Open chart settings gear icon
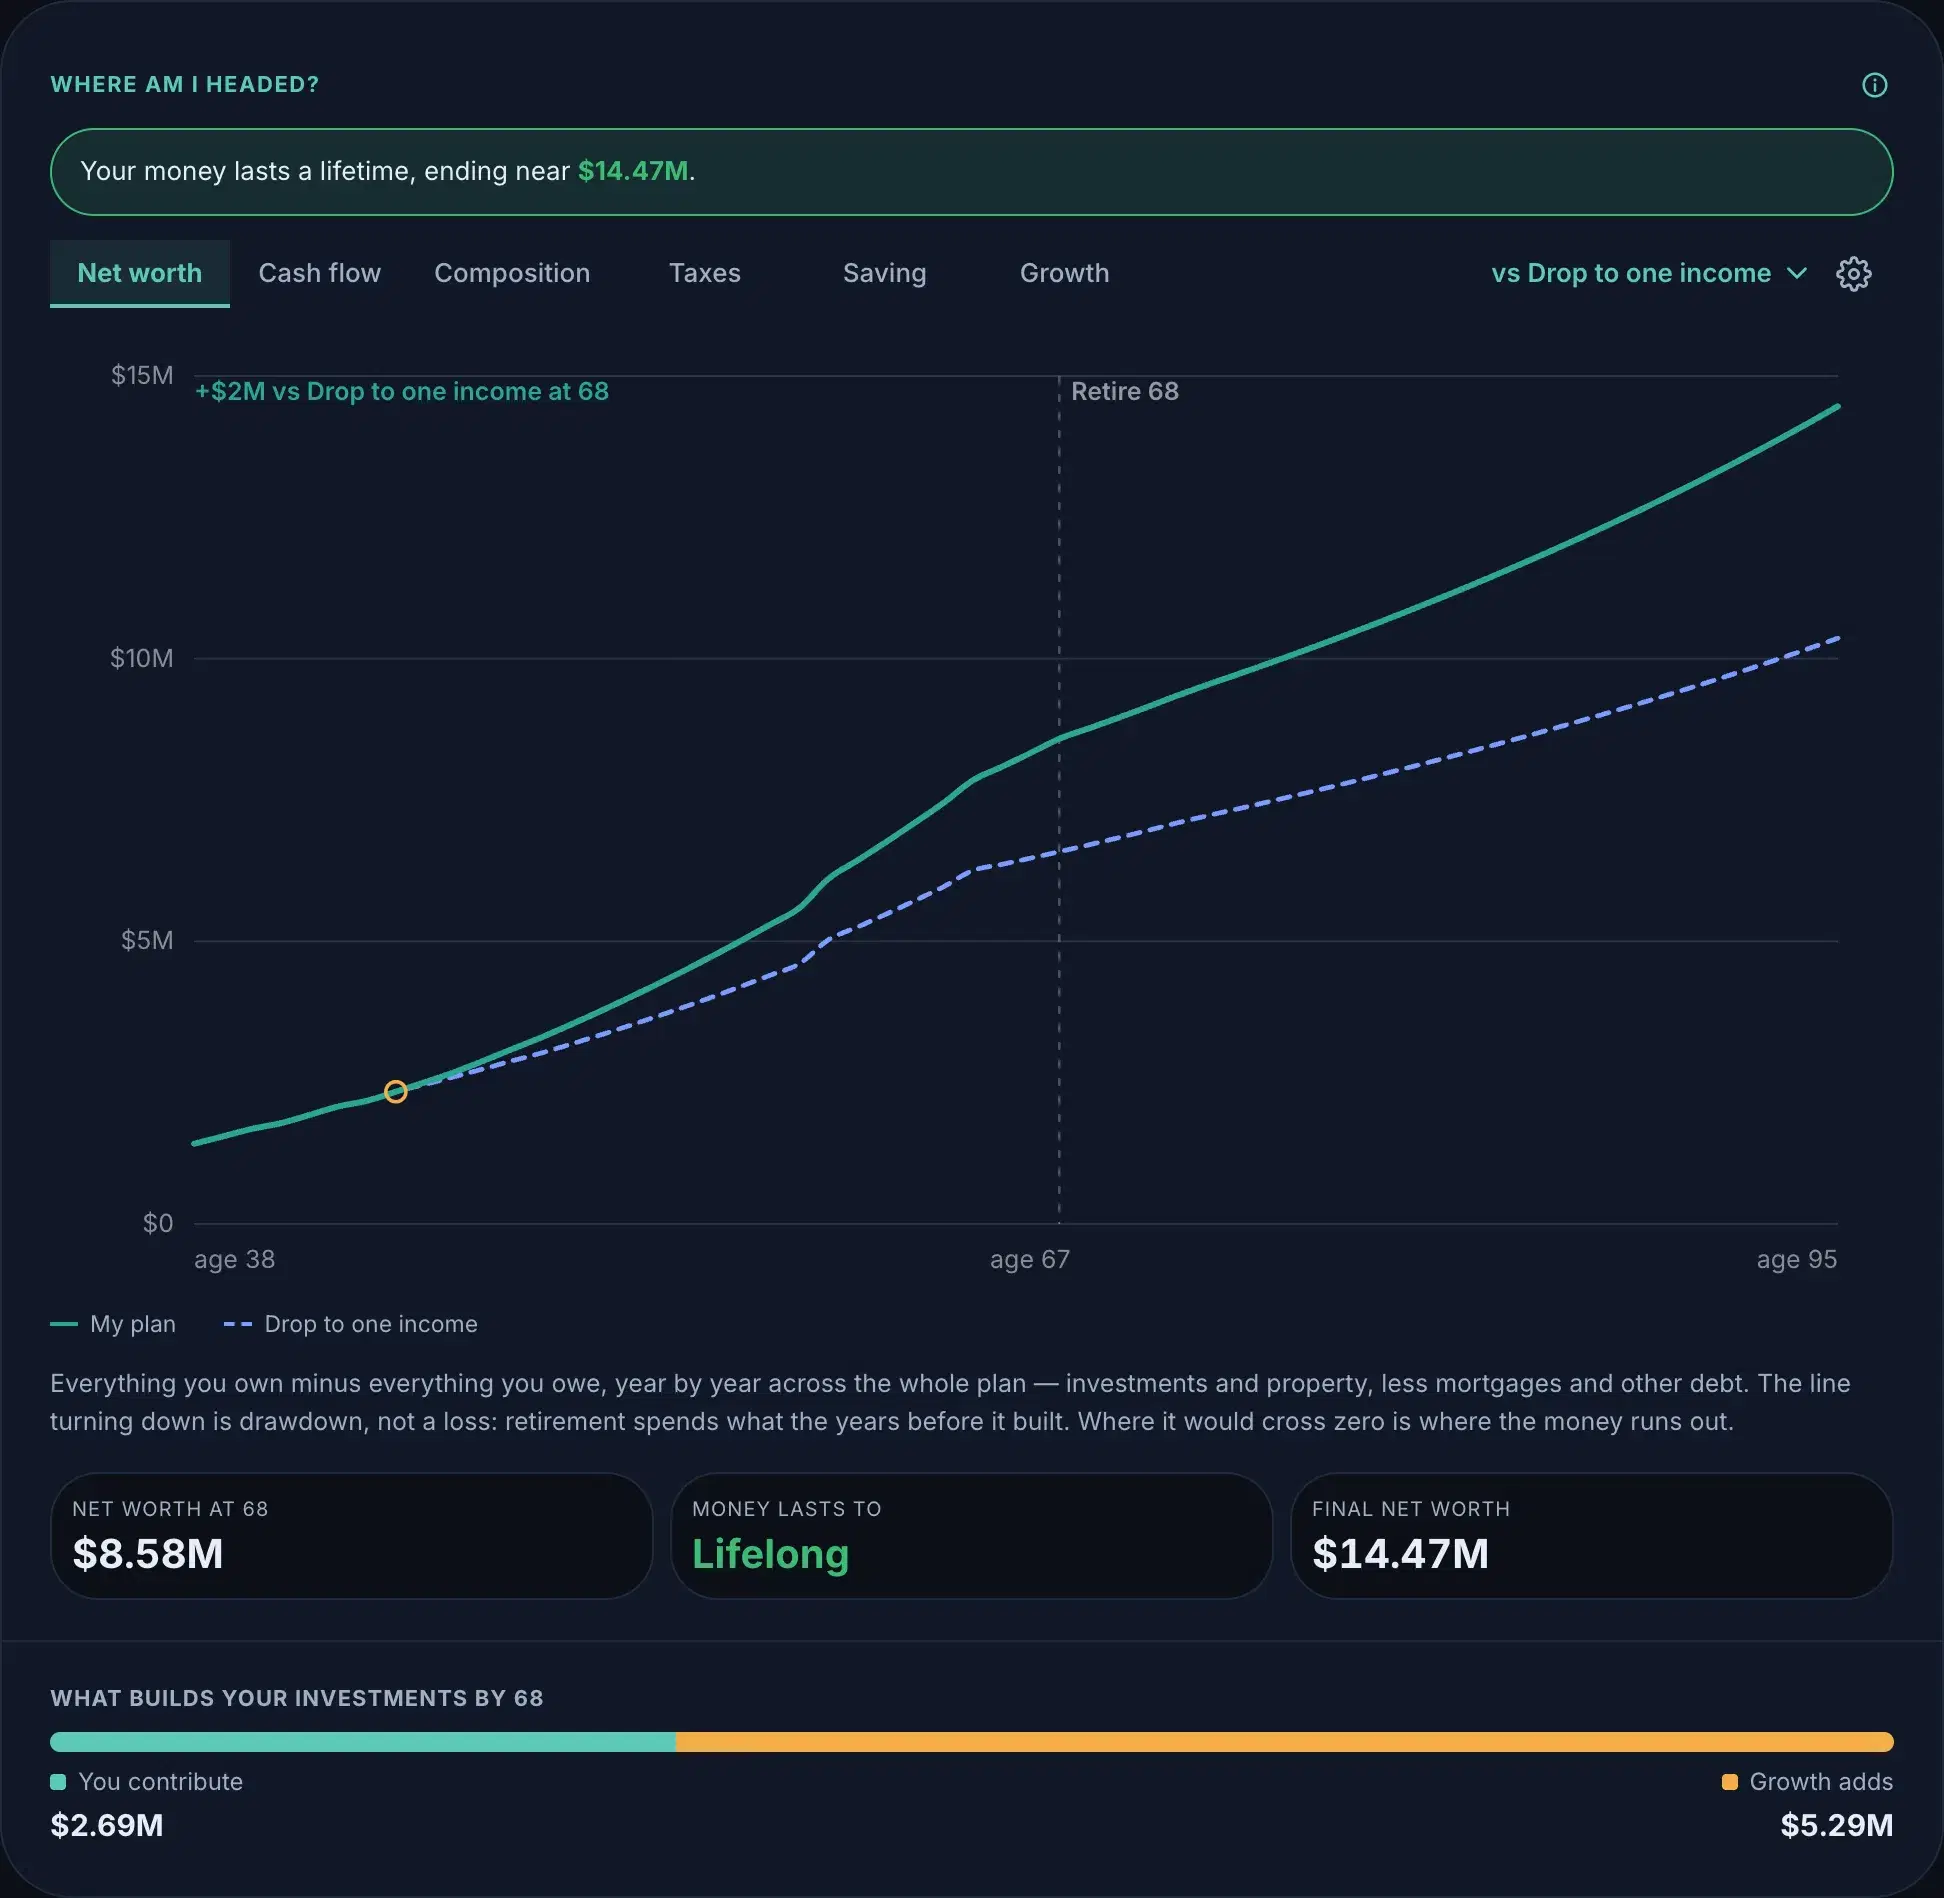This screenshot has height=1898, width=1944. coord(1853,274)
